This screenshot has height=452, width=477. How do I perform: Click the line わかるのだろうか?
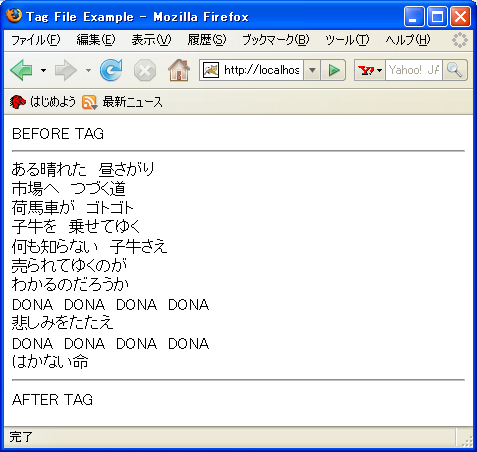tap(70, 285)
